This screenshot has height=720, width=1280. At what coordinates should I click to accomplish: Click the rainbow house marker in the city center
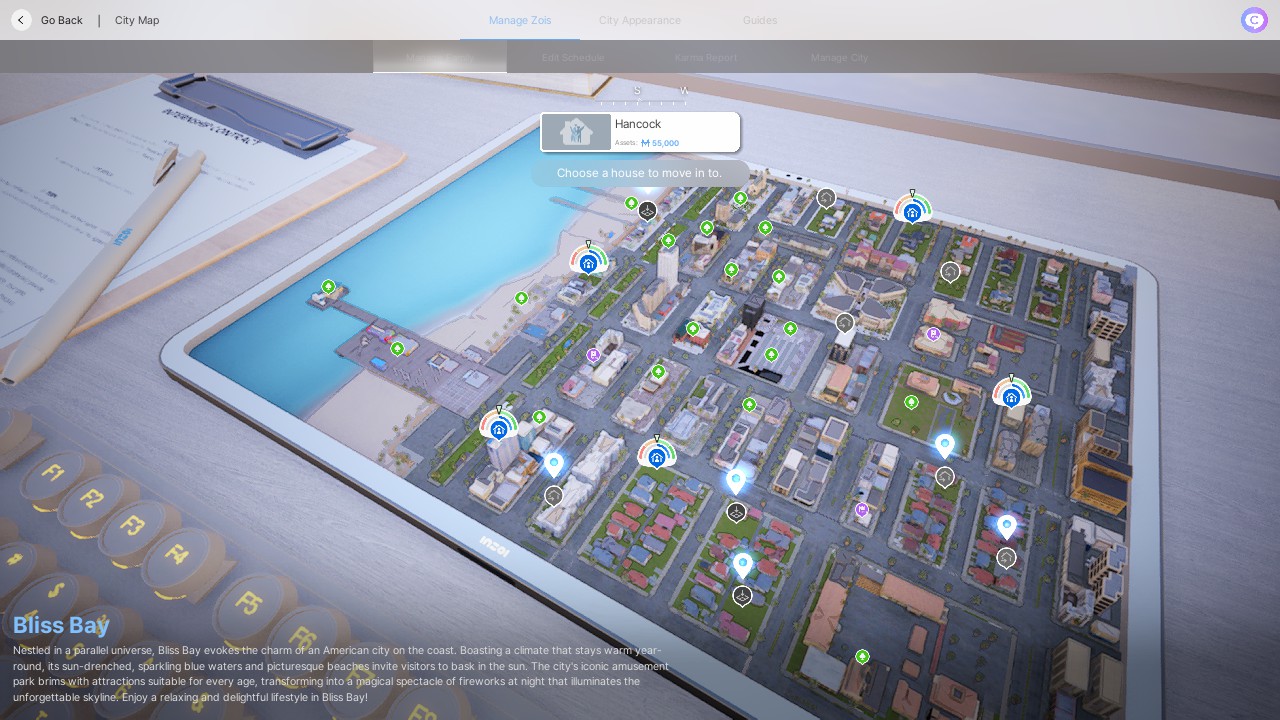pos(656,455)
